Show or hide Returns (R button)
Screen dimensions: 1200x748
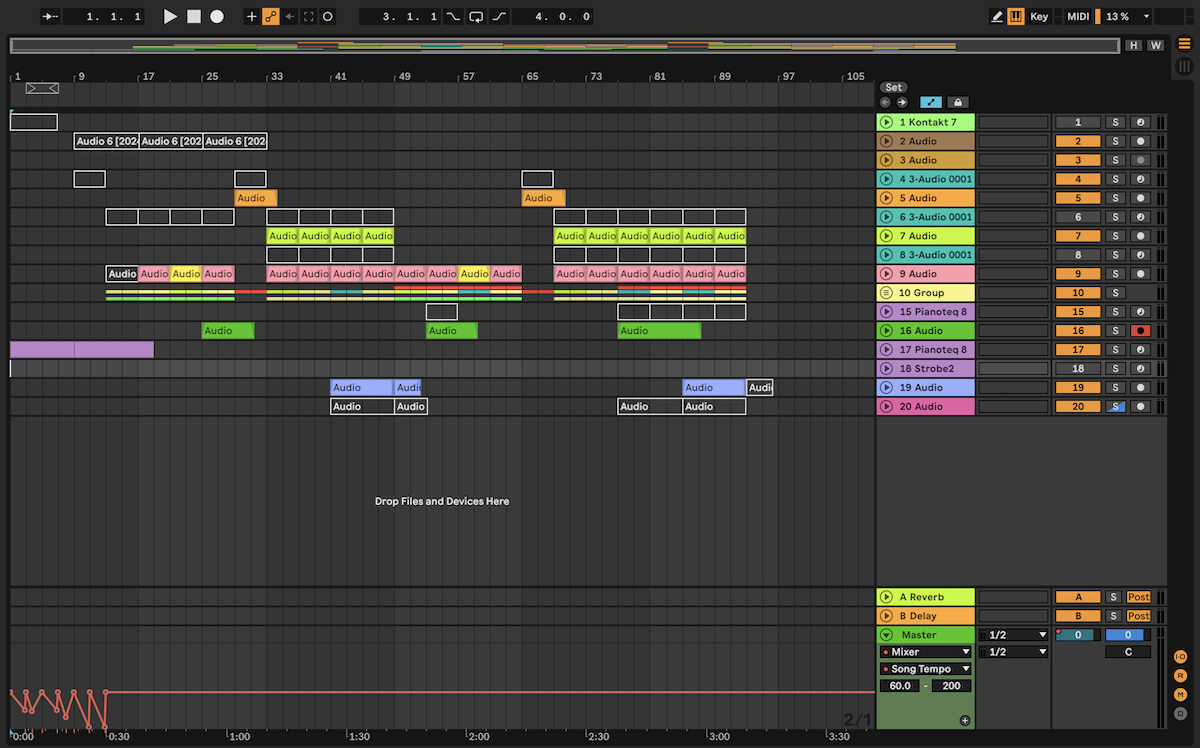click(x=1181, y=676)
